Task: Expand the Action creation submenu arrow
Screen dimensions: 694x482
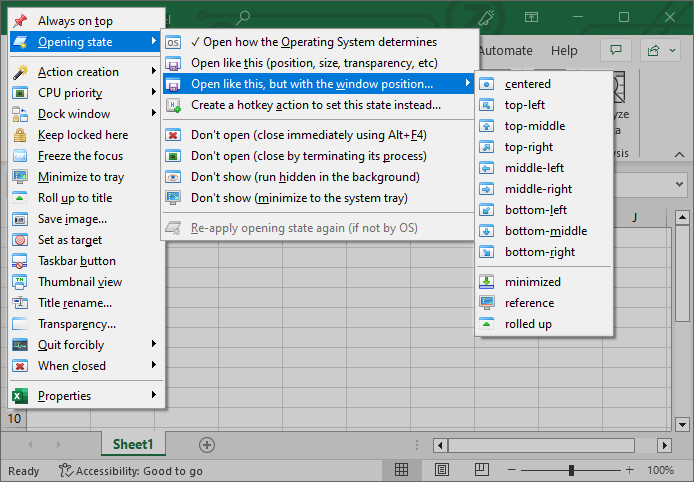Action: [154, 71]
